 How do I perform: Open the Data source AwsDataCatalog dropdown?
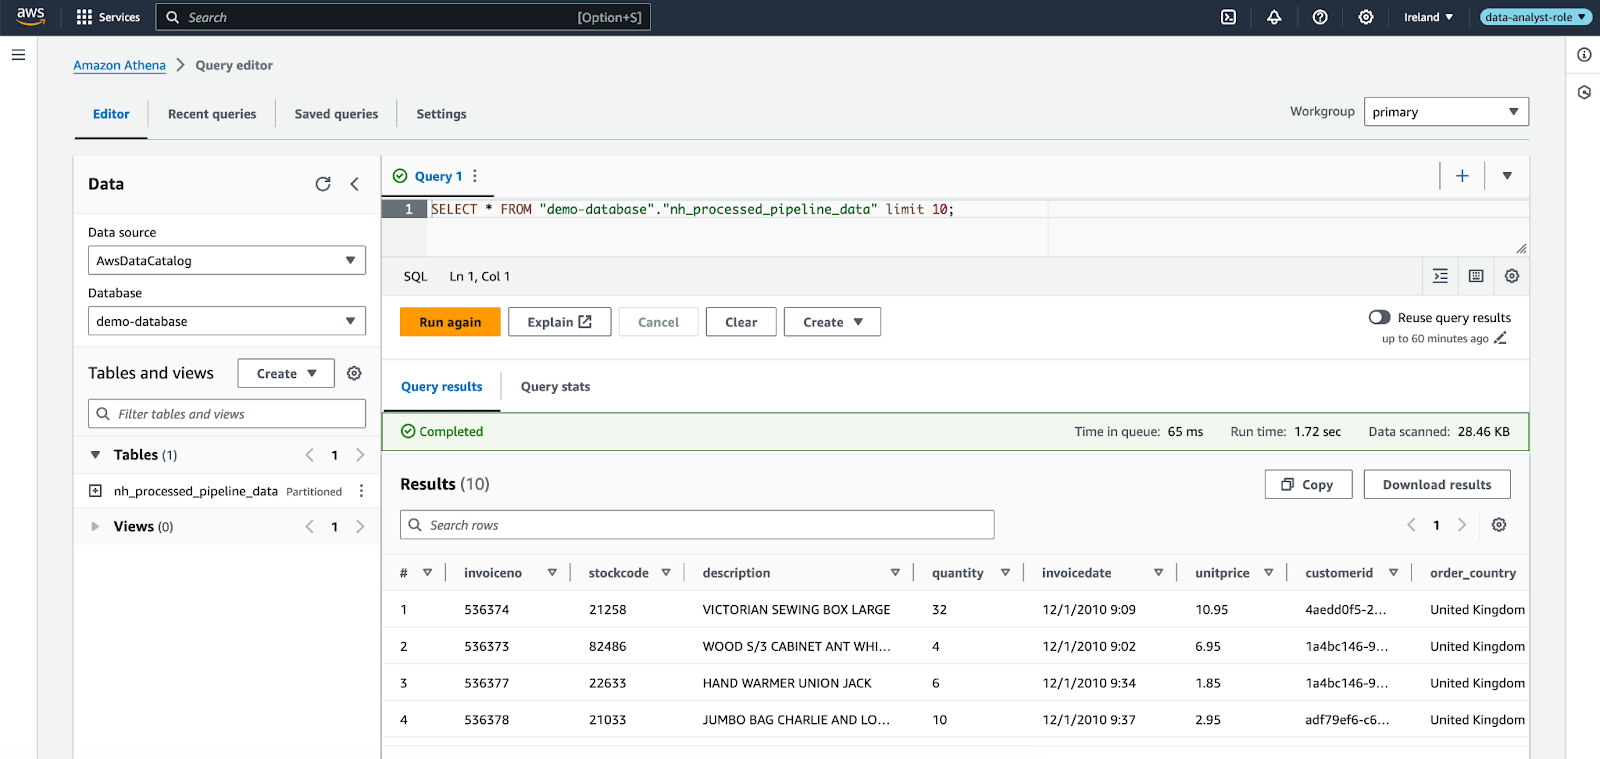(x=227, y=260)
